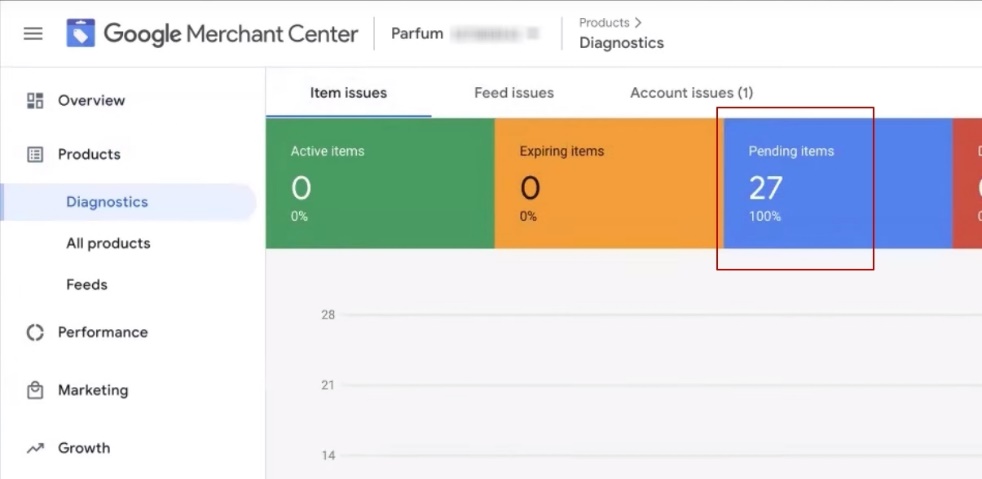This screenshot has height=479, width=982.
Task: Select the green Active items card
Action: click(x=380, y=184)
